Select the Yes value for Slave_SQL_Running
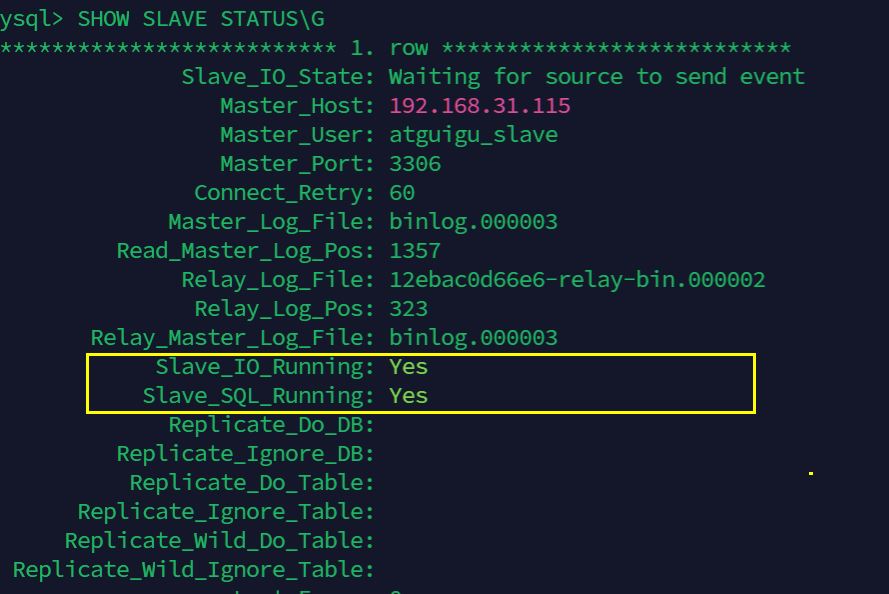 [408, 396]
